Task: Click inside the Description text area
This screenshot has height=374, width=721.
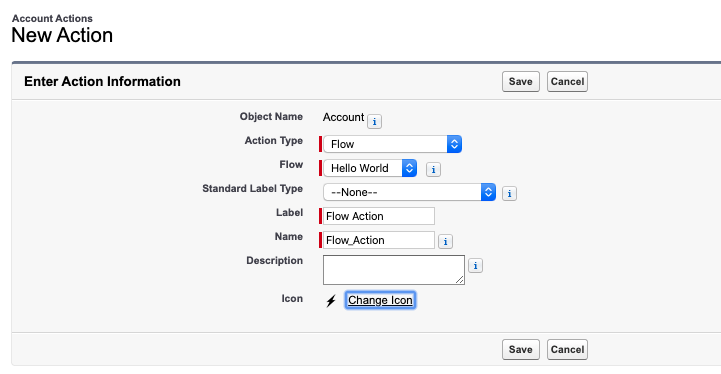Action: point(394,270)
